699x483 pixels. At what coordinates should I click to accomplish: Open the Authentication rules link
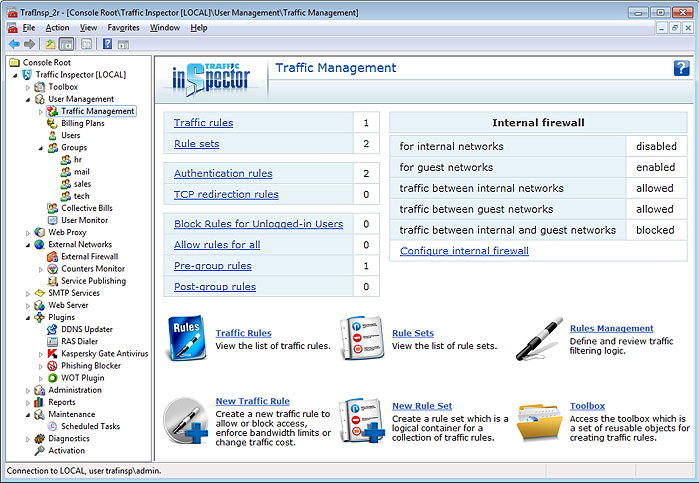tap(223, 173)
